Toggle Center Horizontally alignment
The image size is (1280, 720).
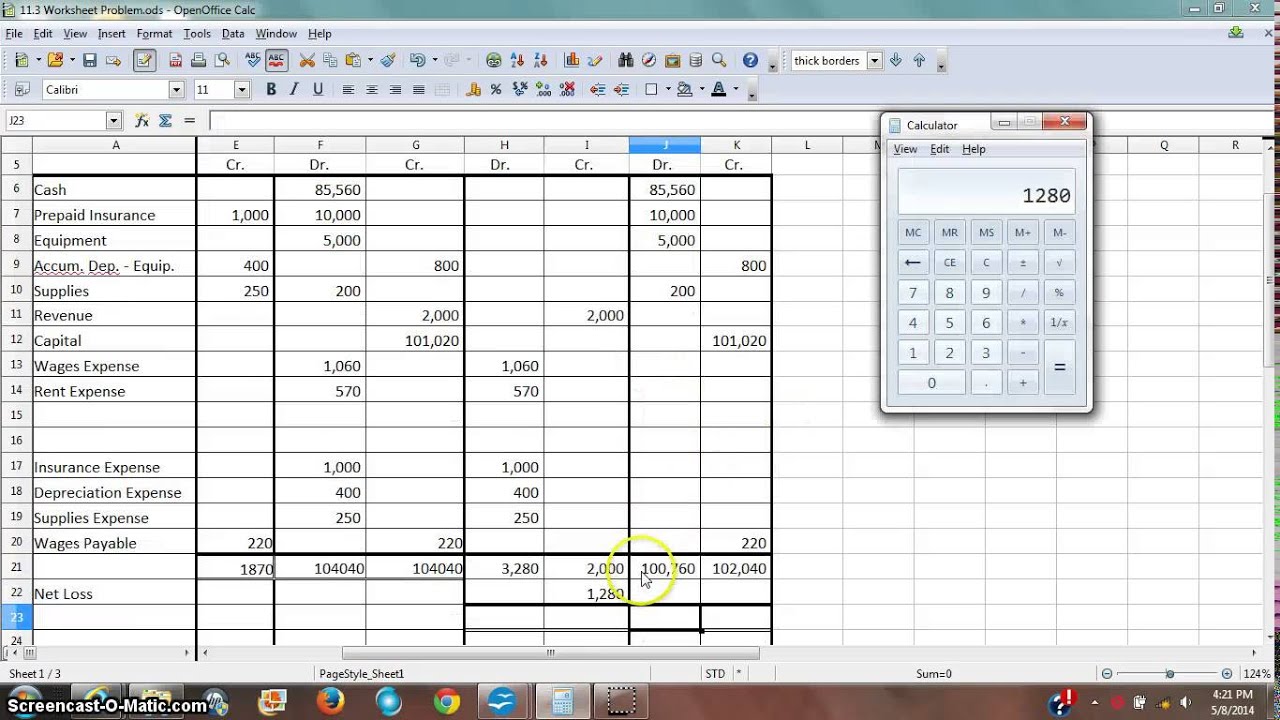[372, 90]
